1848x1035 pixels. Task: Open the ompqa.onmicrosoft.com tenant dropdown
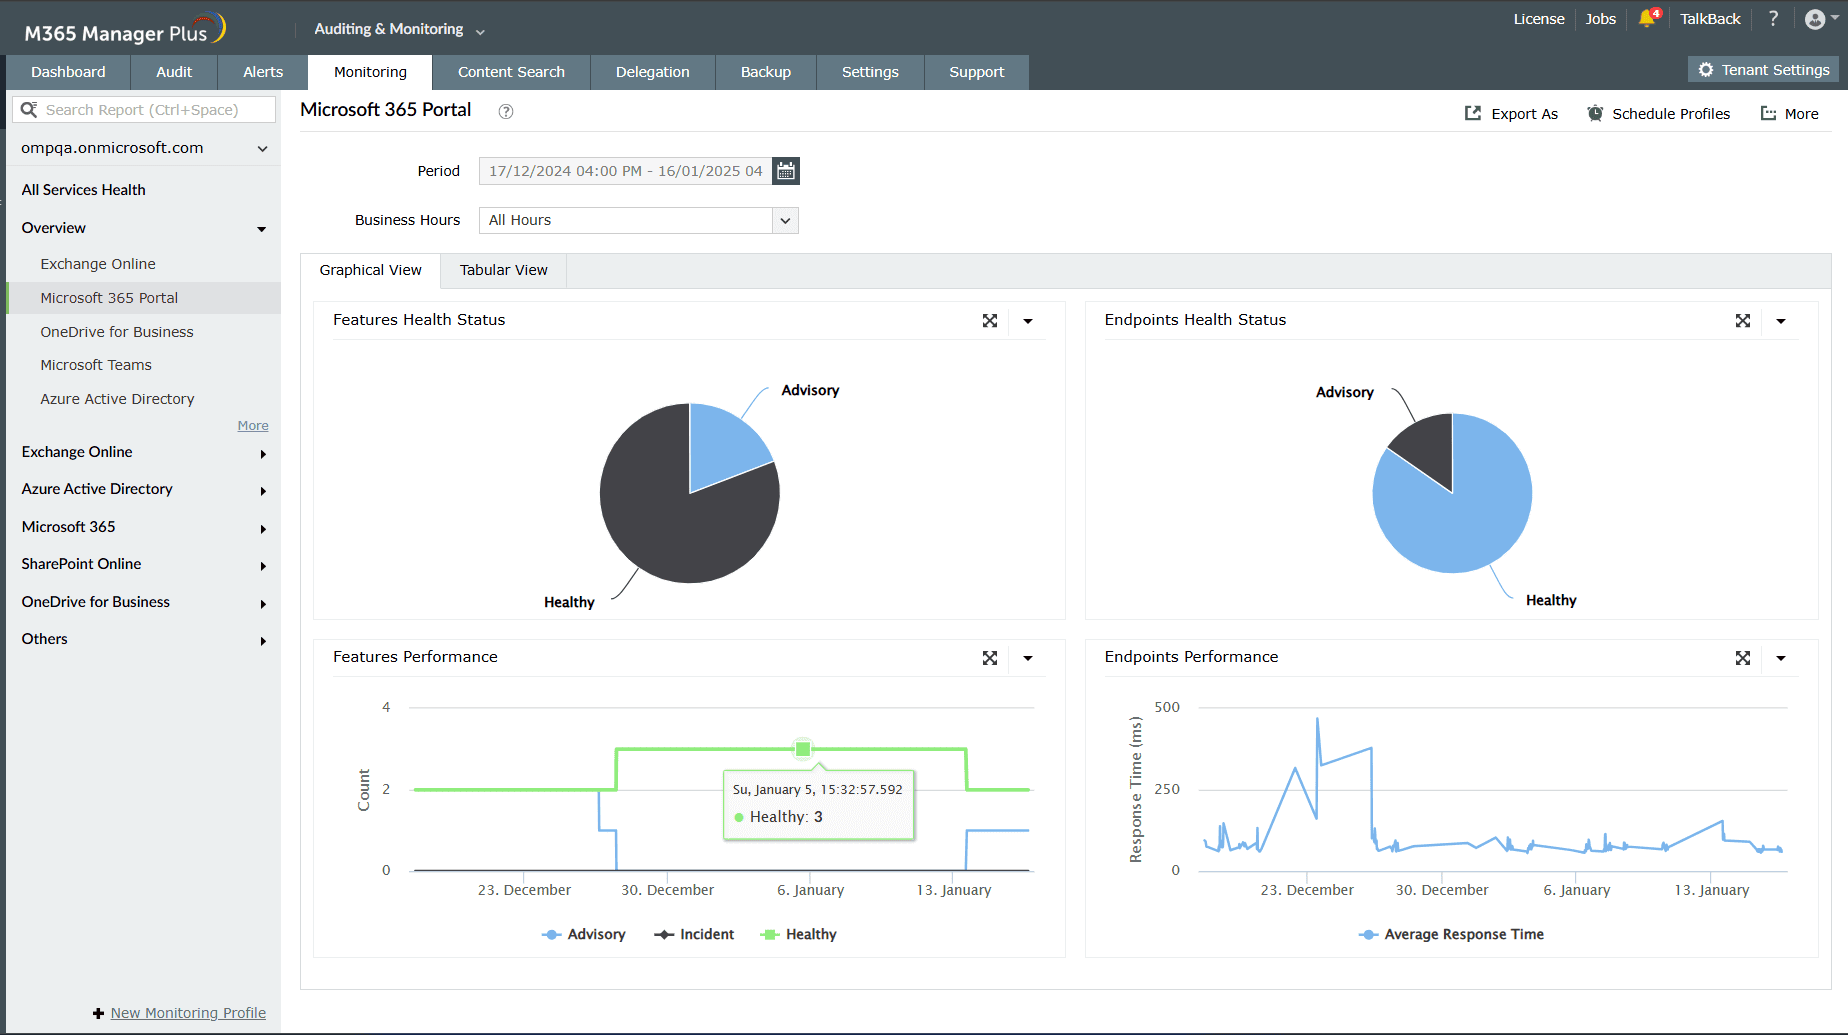(144, 148)
